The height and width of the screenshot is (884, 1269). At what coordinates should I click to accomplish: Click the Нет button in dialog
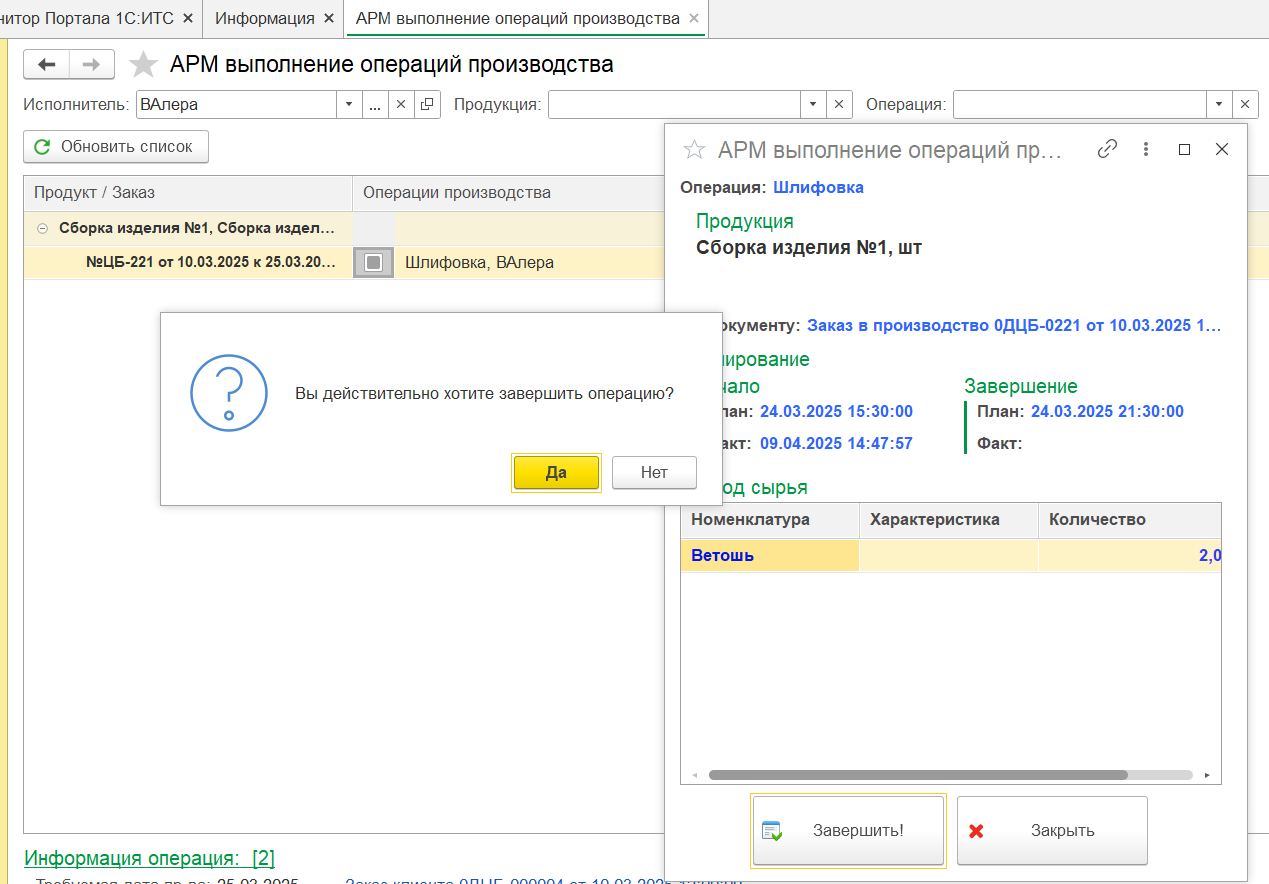(654, 473)
